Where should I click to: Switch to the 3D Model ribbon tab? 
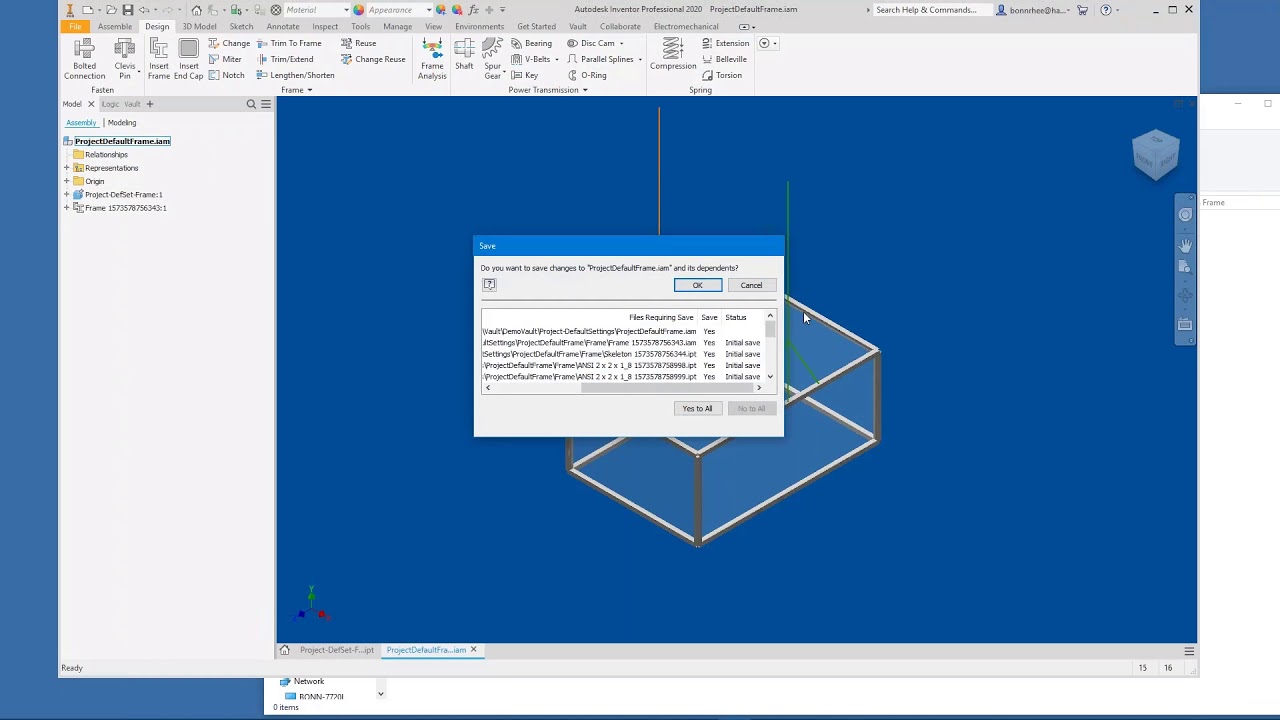[x=199, y=27]
